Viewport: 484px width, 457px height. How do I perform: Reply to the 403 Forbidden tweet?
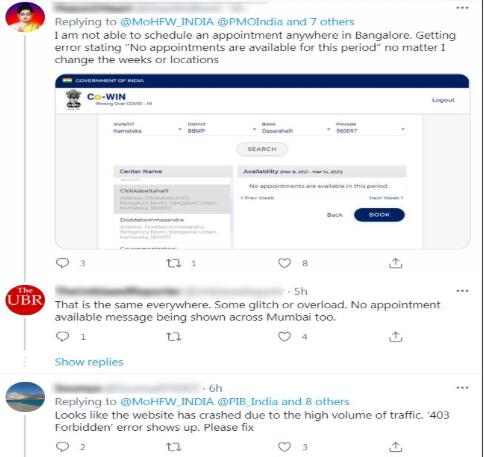point(62,447)
